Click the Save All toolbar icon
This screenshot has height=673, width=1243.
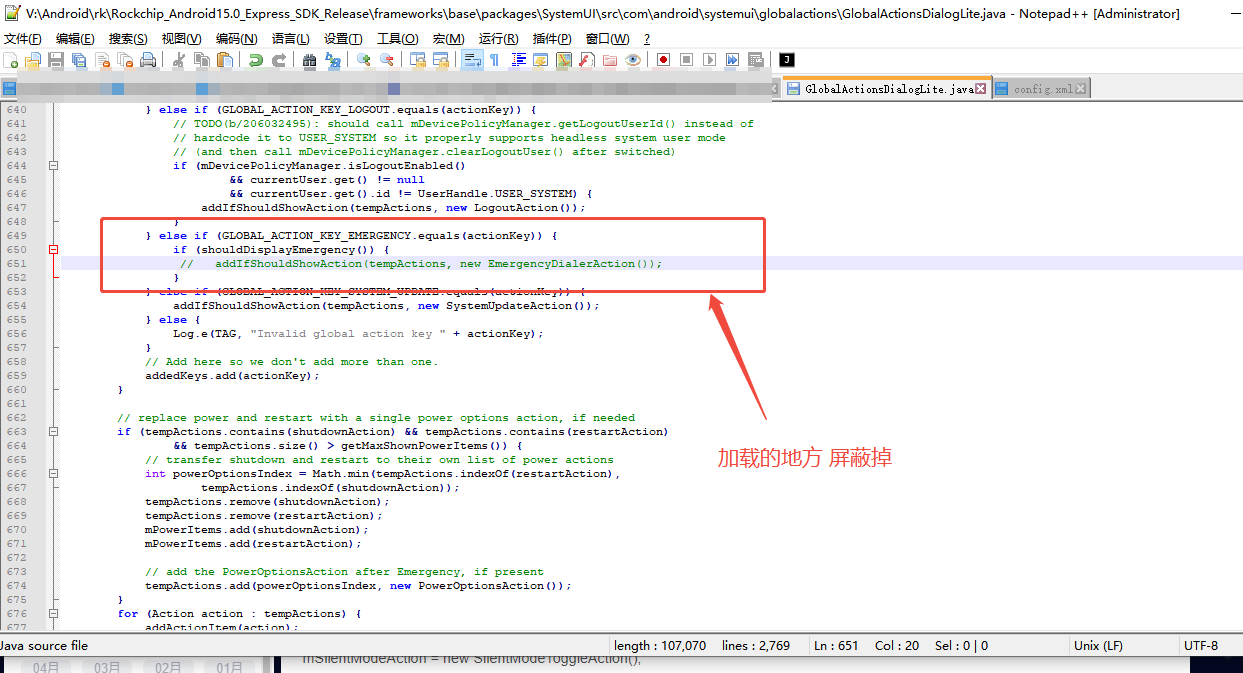[x=79, y=60]
